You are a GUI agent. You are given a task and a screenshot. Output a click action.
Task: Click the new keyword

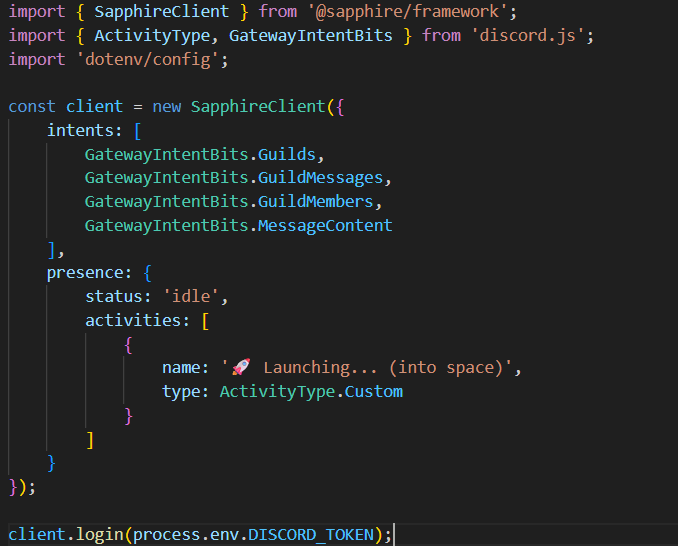pos(166,106)
